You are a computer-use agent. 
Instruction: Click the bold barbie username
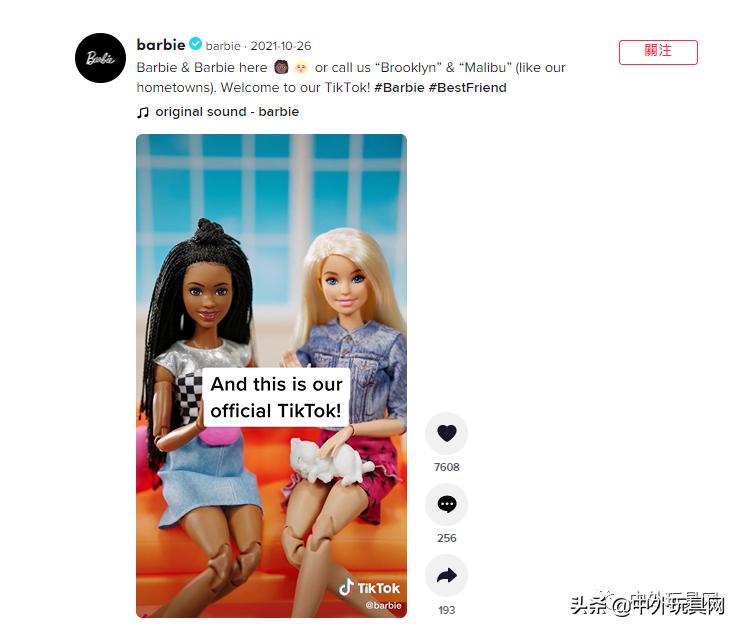point(161,45)
